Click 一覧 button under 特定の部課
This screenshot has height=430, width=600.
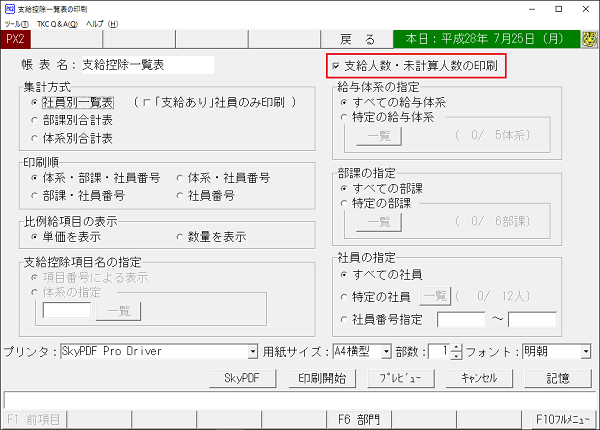[379, 222]
